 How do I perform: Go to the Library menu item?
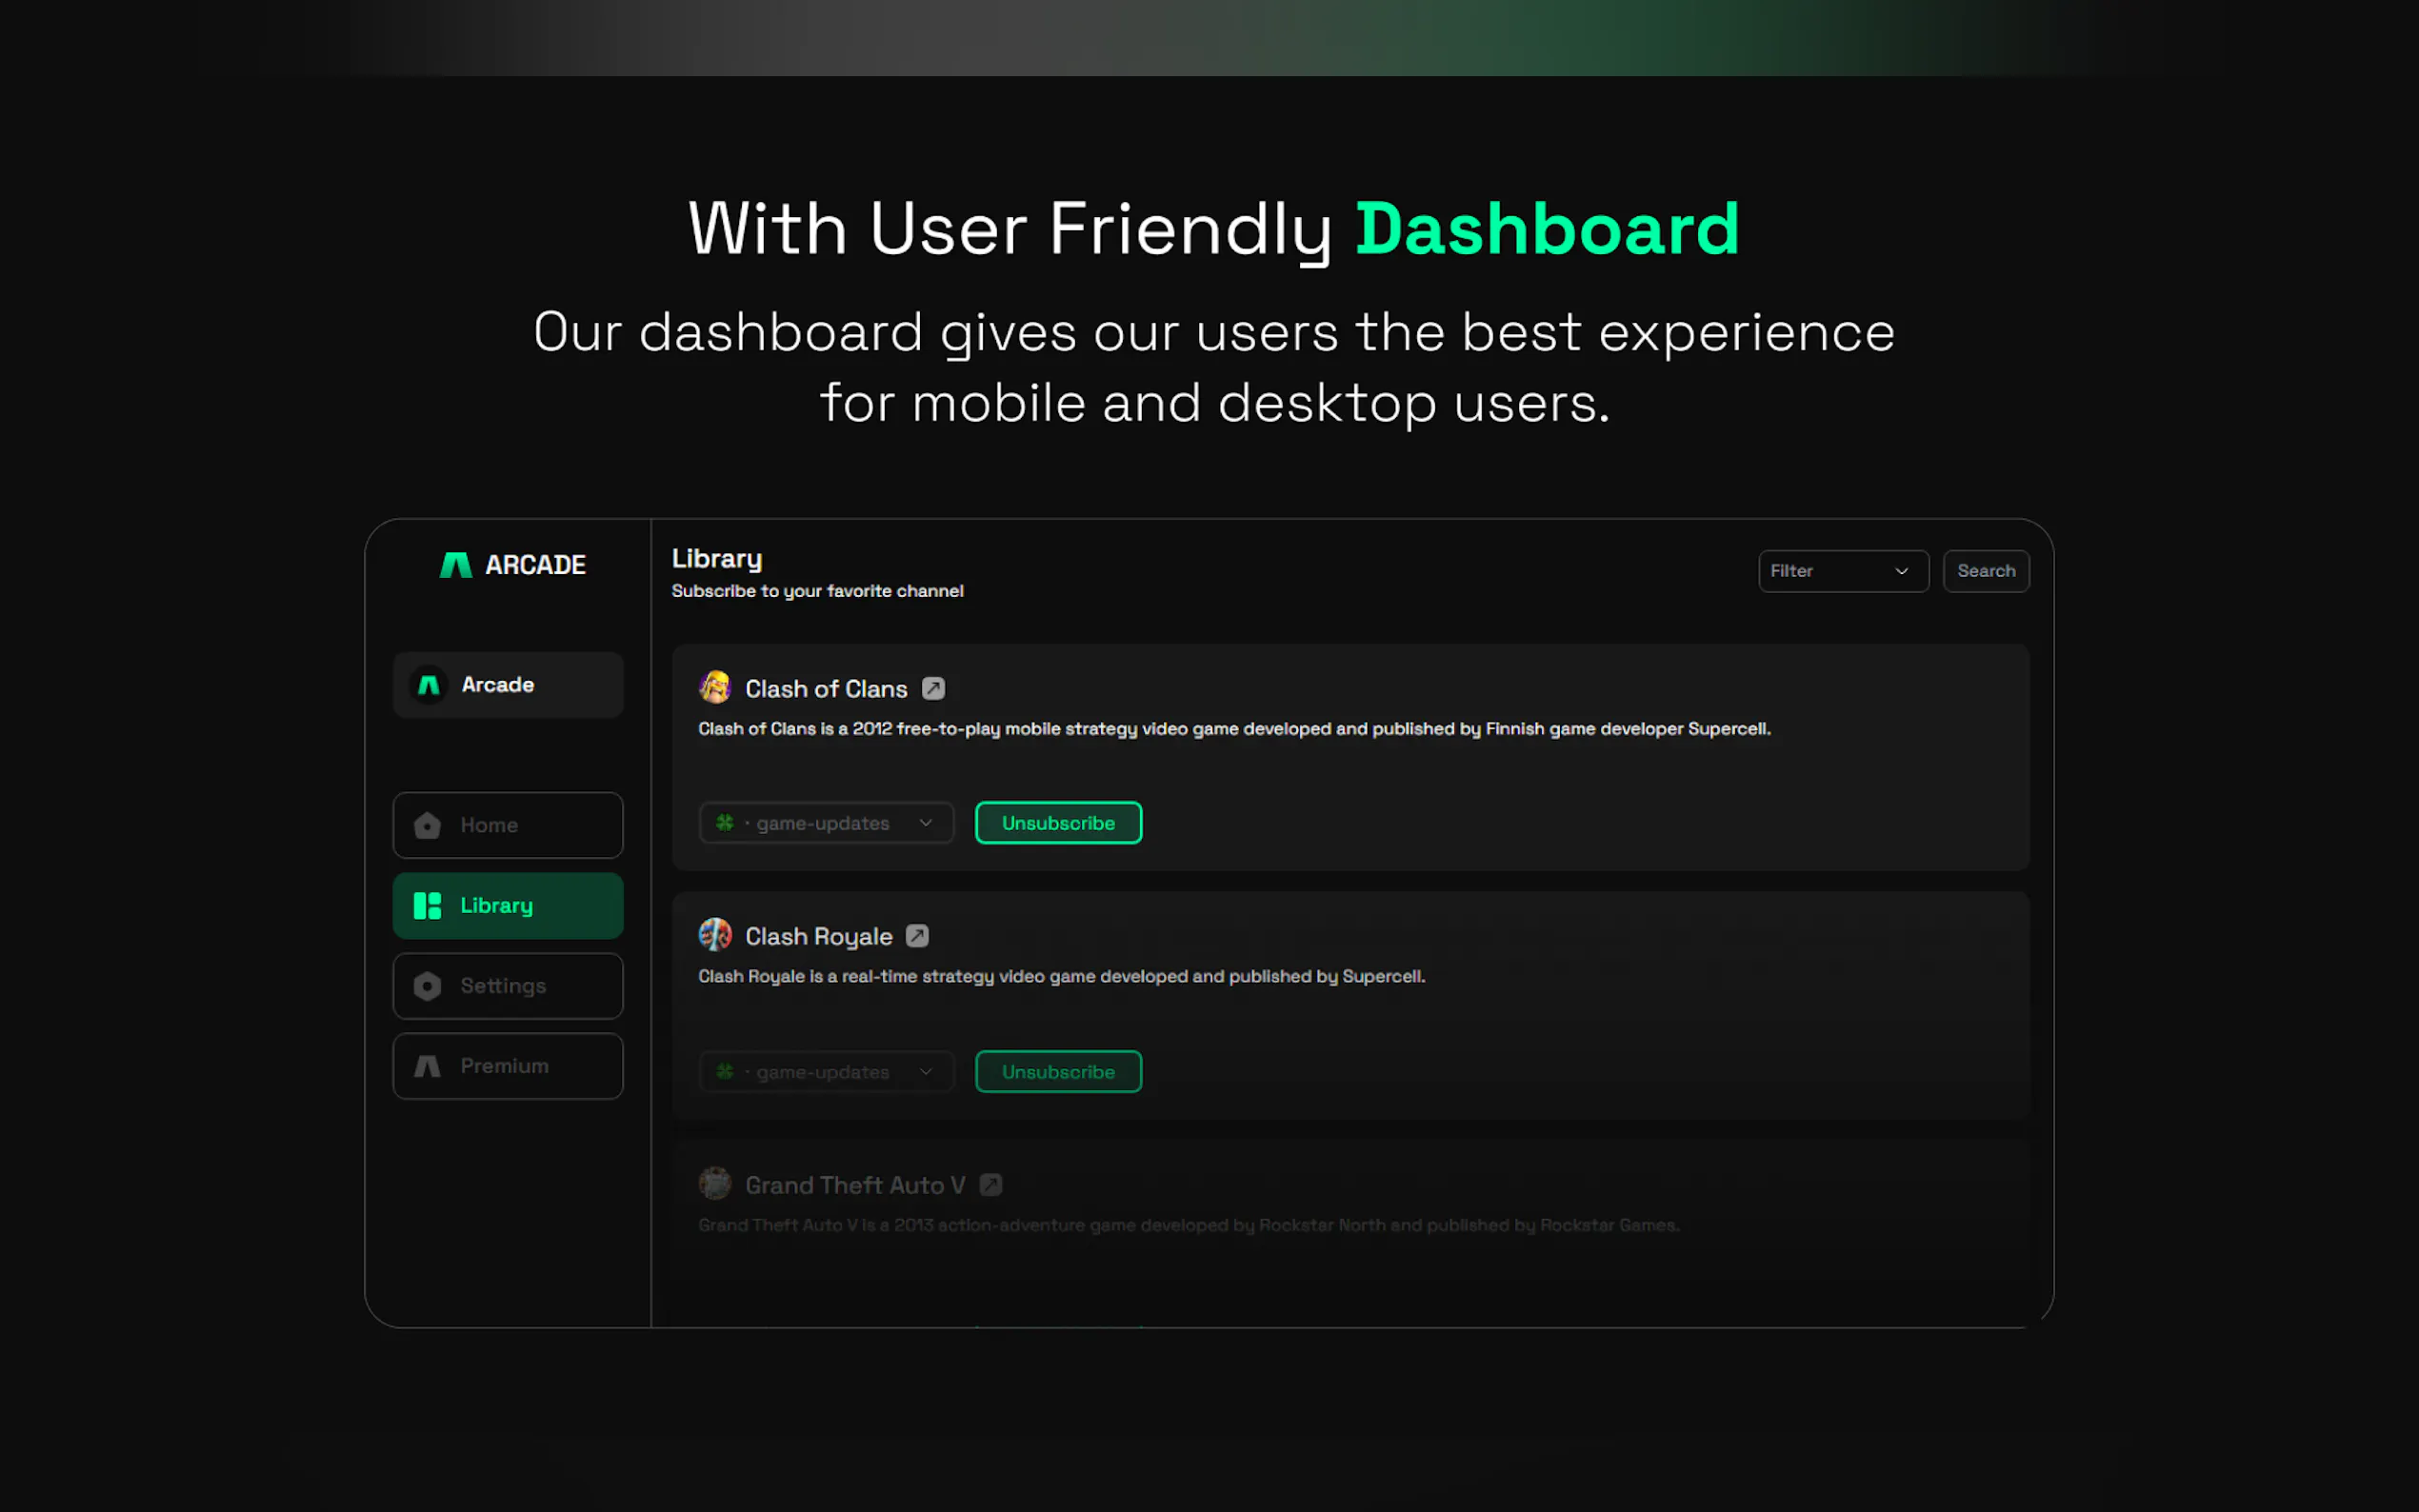point(508,906)
